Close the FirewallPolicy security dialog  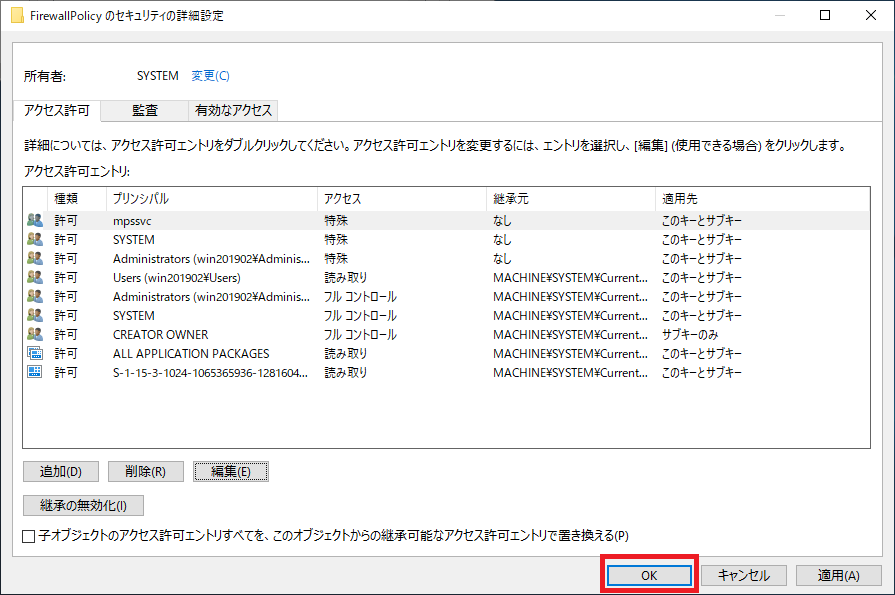(x=870, y=15)
